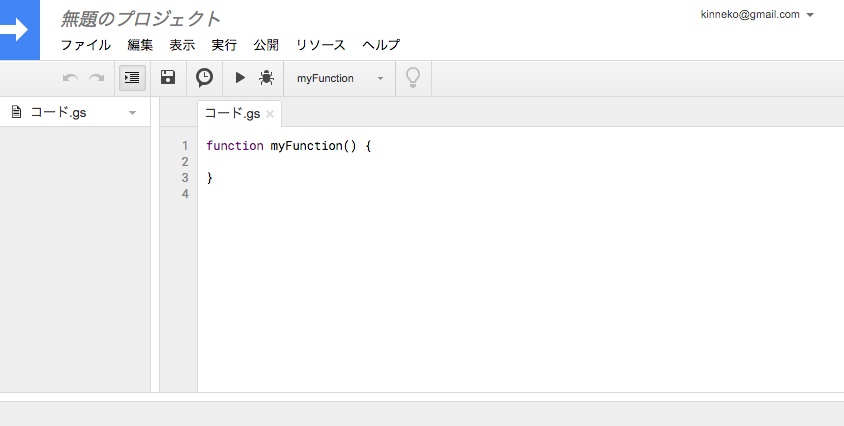This screenshot has height=426, width=844.
Task: Toggle the indent formatting button
Action: click(x=132, y=78)
